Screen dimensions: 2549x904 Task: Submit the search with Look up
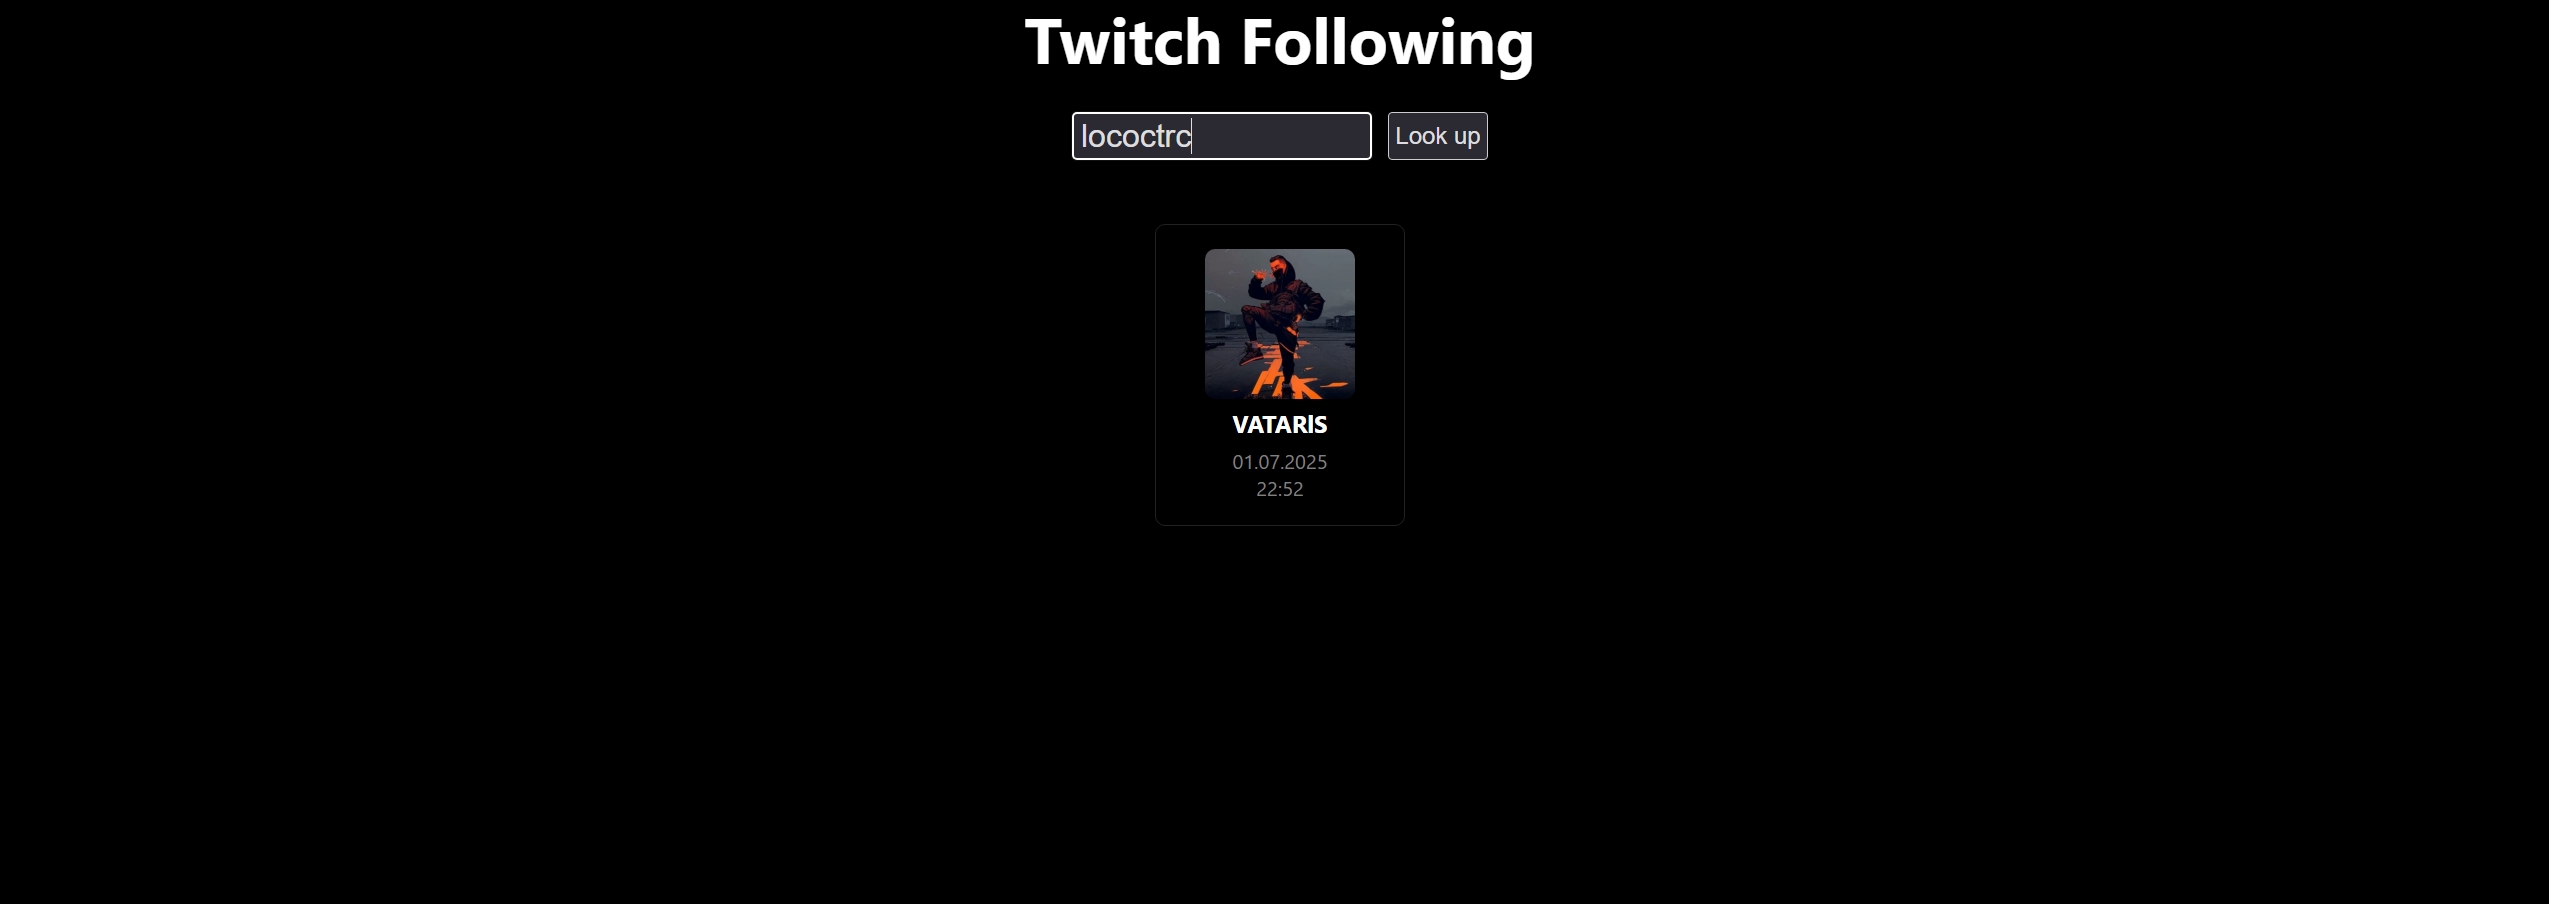pyautogui.click(x=1437, y=136)
